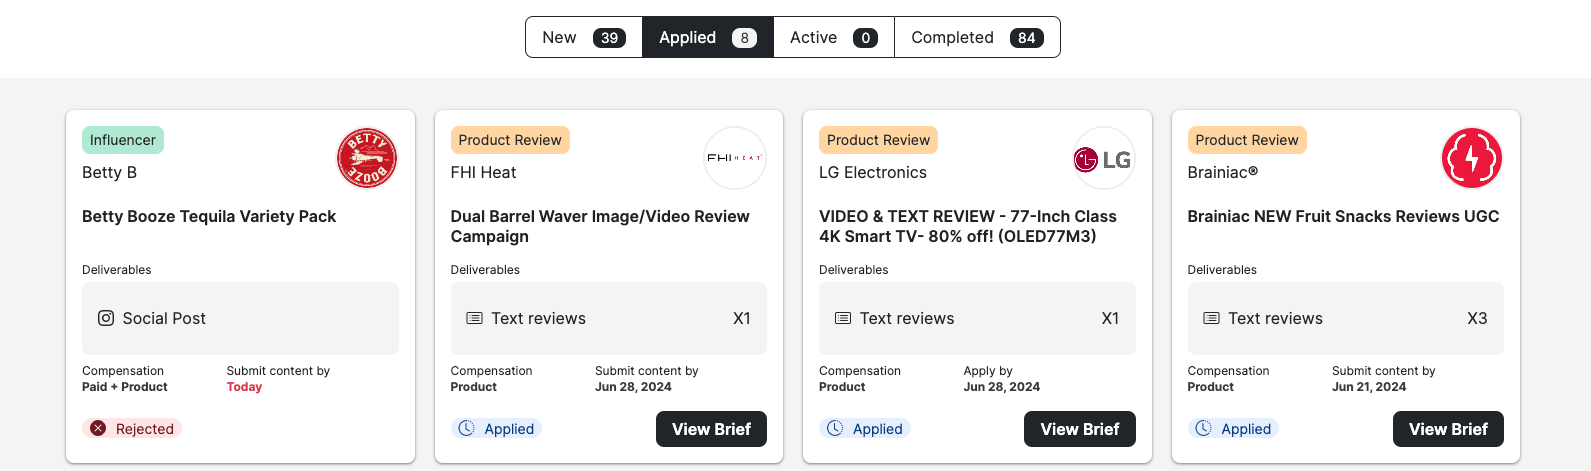The width and height of the screenshot is (1591, 471).
Task: Open the Active tab
Action: point(834,37)
